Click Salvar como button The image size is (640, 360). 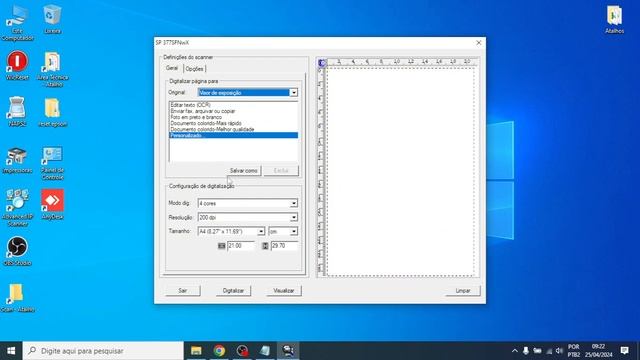(x=244, y=171)
